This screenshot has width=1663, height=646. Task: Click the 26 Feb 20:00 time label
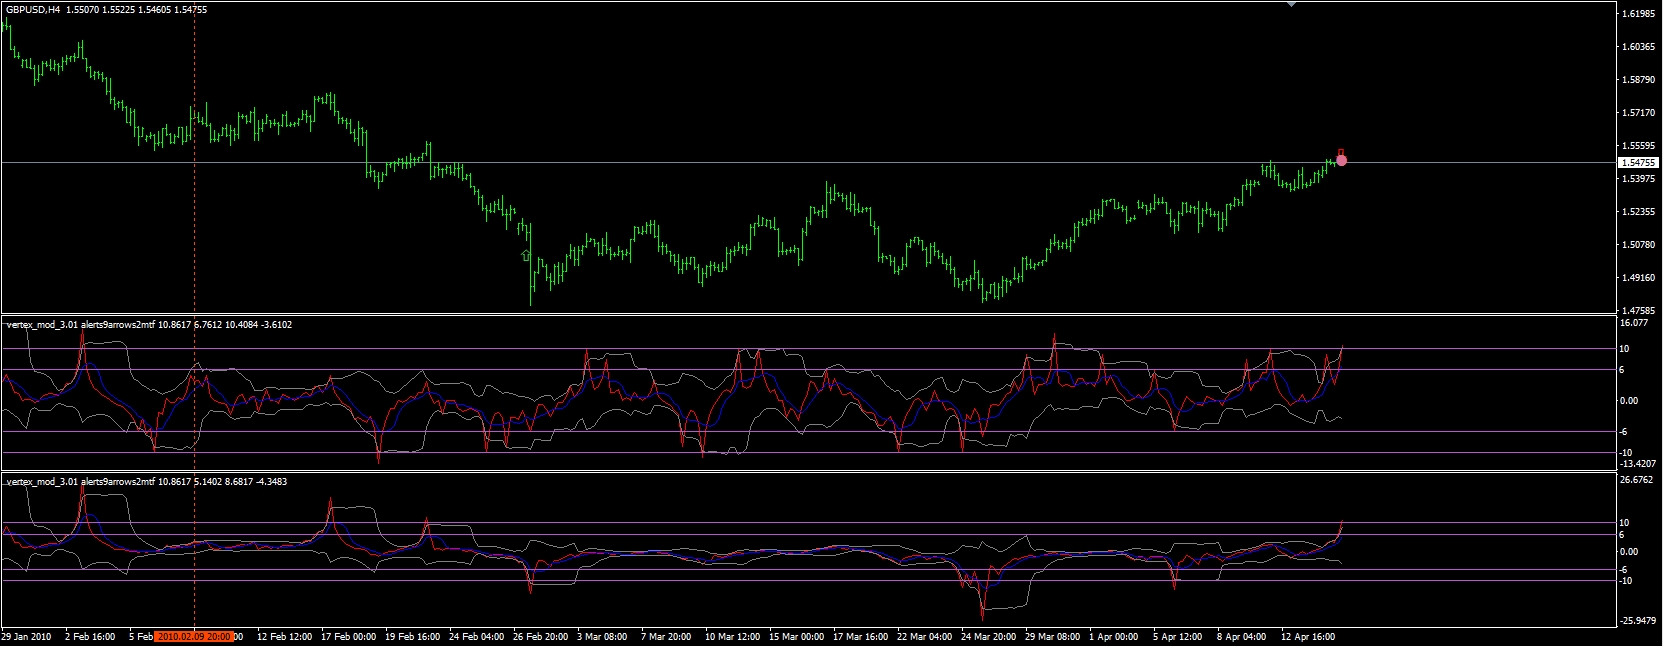[x=541, y=636]
